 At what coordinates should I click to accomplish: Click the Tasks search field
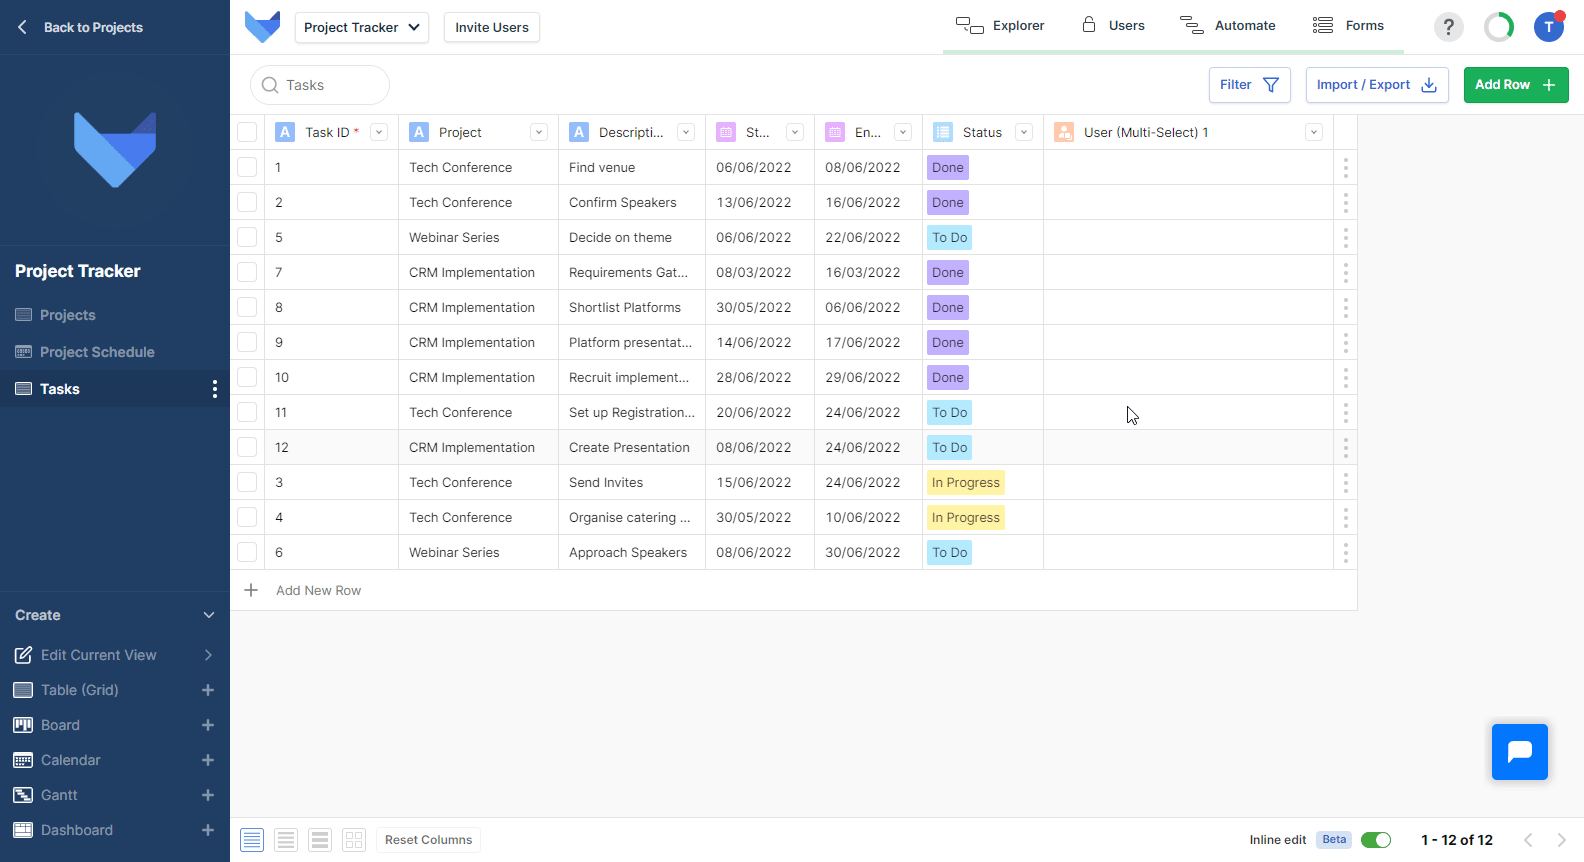(x=320, y=85)
